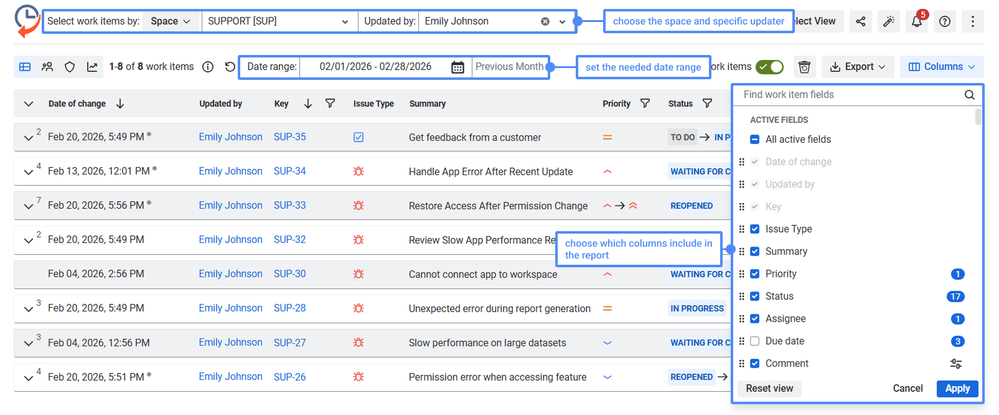
Task: Click search magnifier in fields panel
Action: pyautogui.click(x=969, y=95)
